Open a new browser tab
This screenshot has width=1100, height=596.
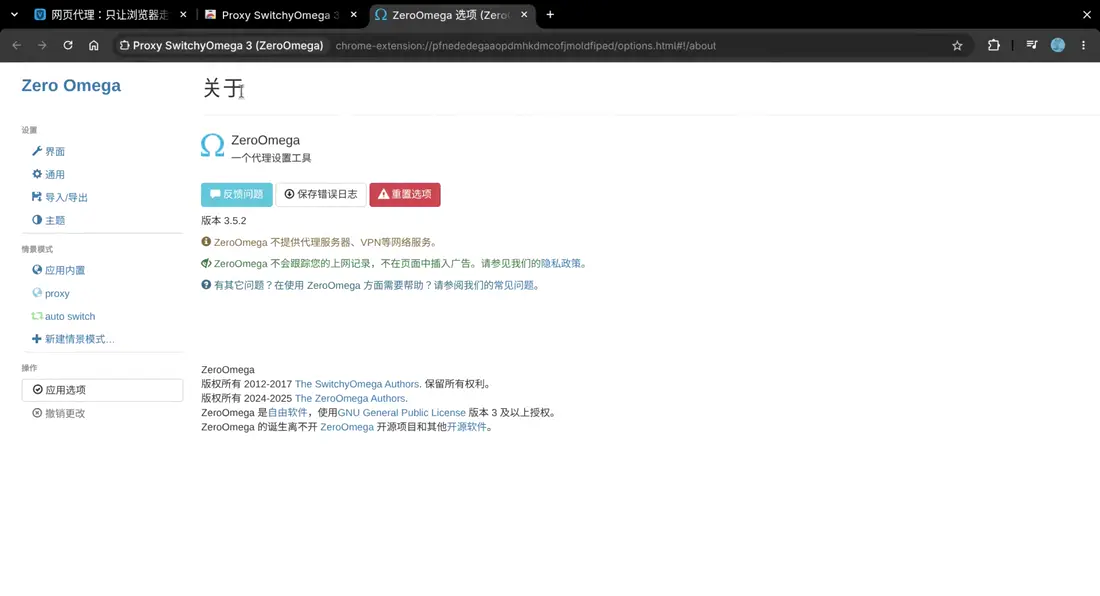(x=550, y=15)
